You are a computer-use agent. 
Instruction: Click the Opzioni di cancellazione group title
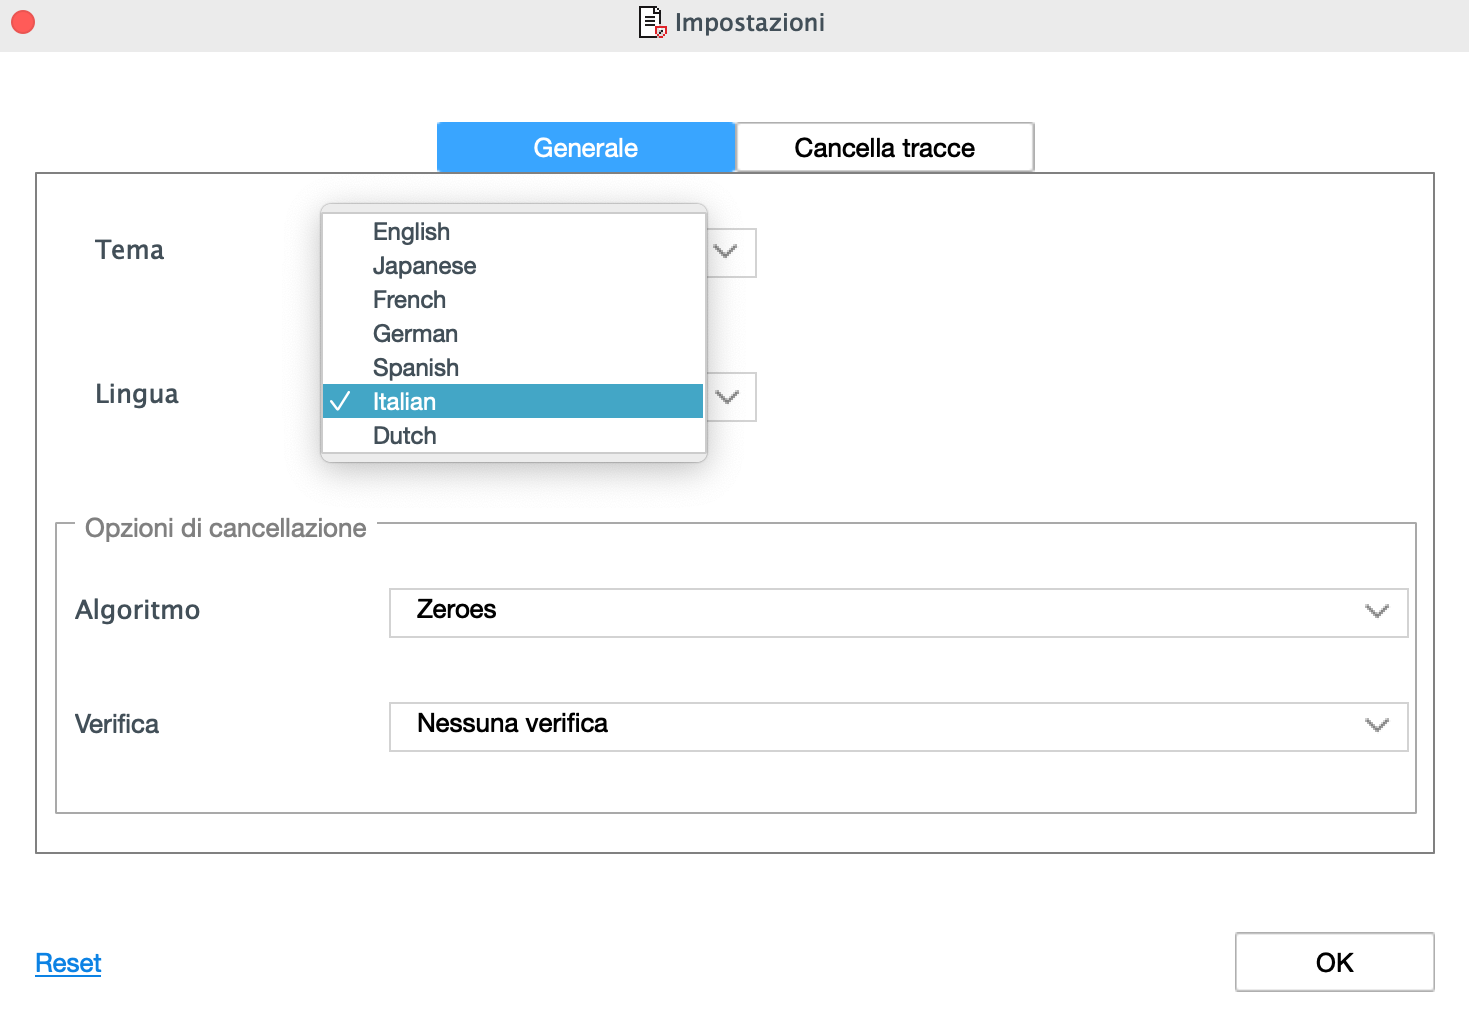[x=226, y=528]
